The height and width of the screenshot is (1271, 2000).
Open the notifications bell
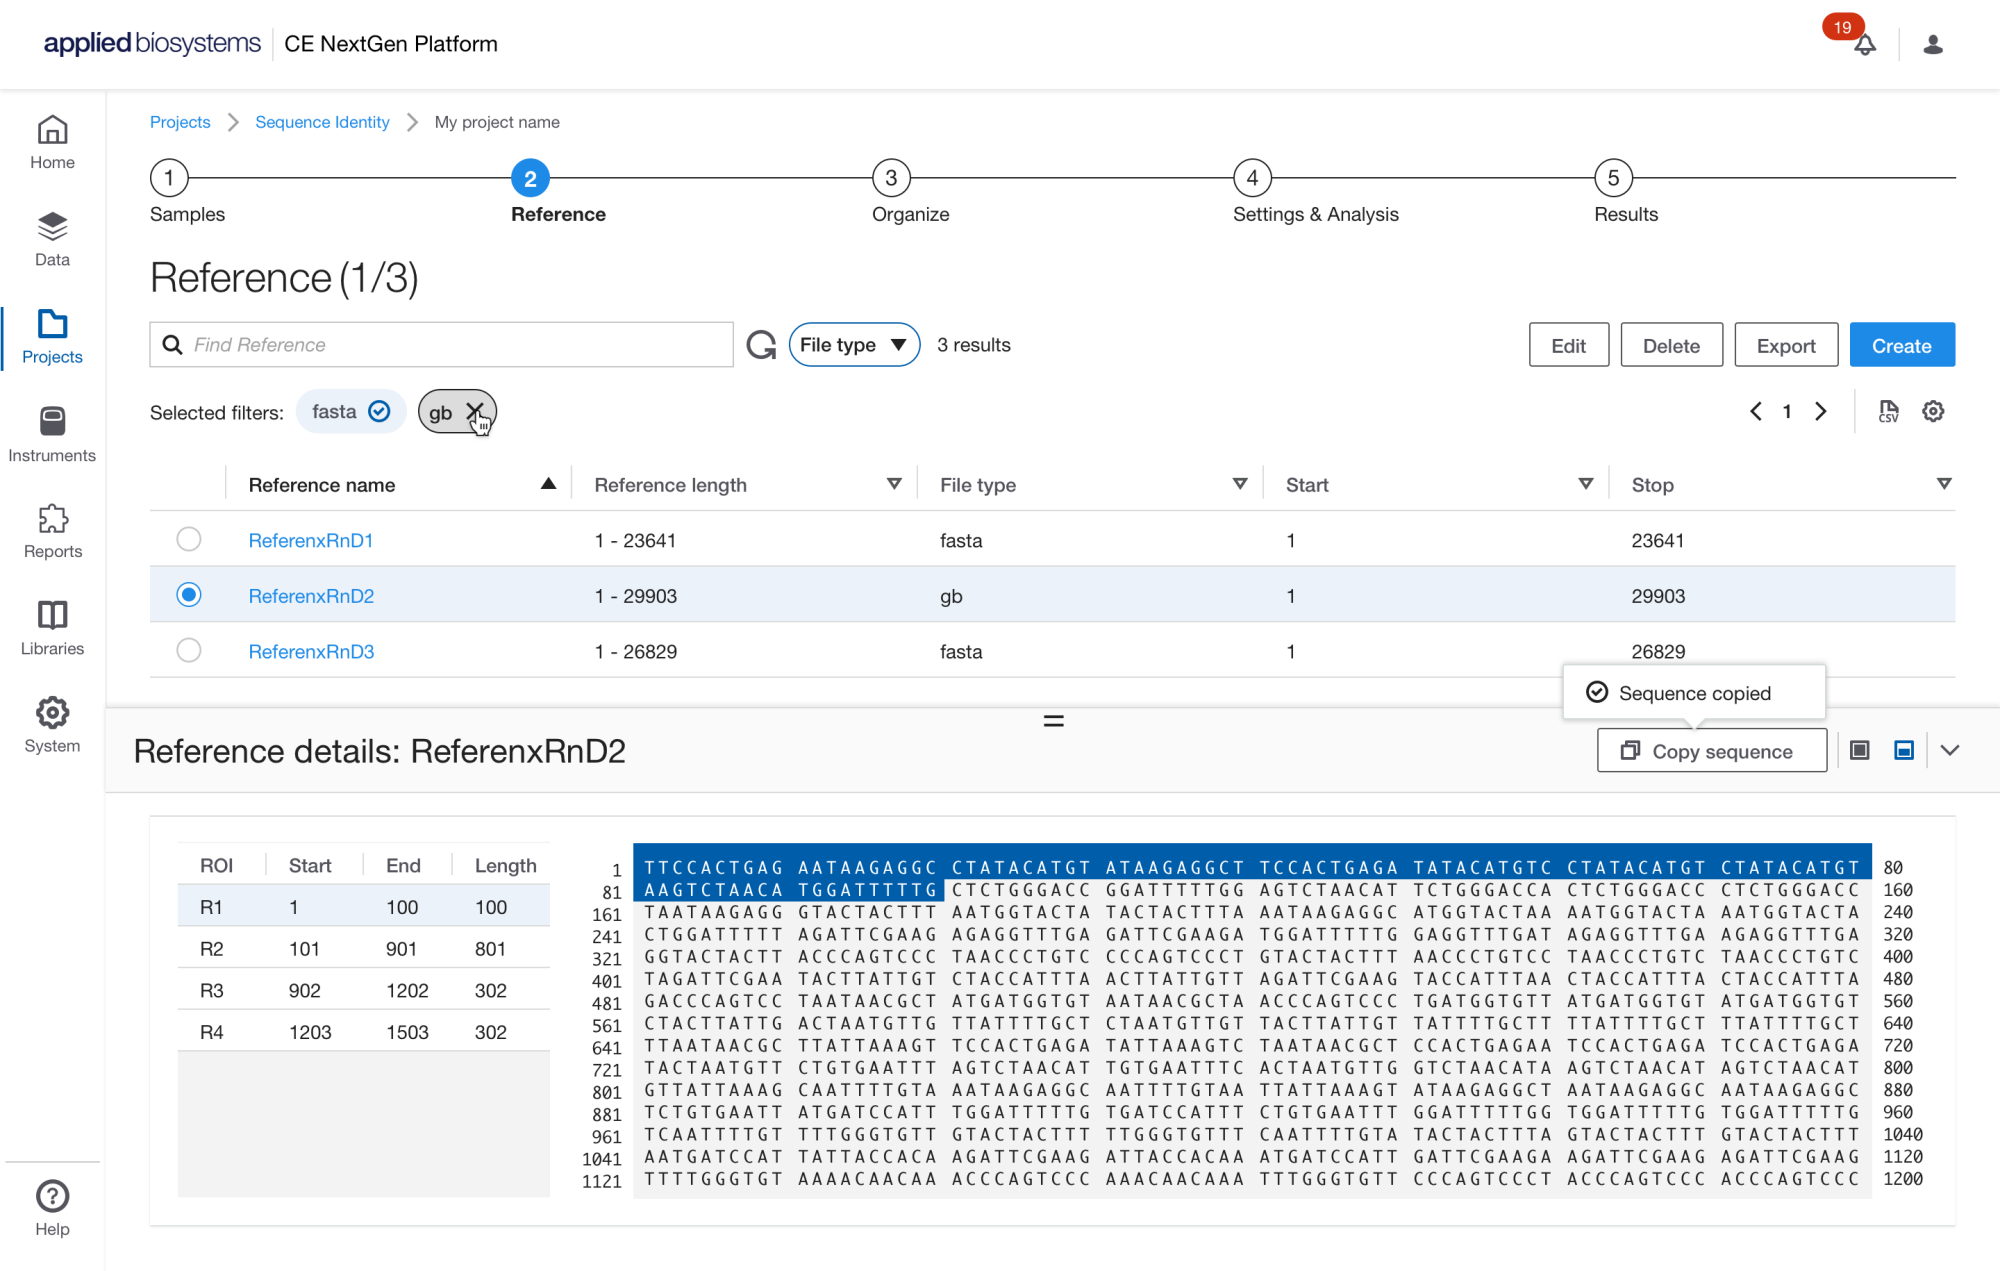click(1864, 45)
